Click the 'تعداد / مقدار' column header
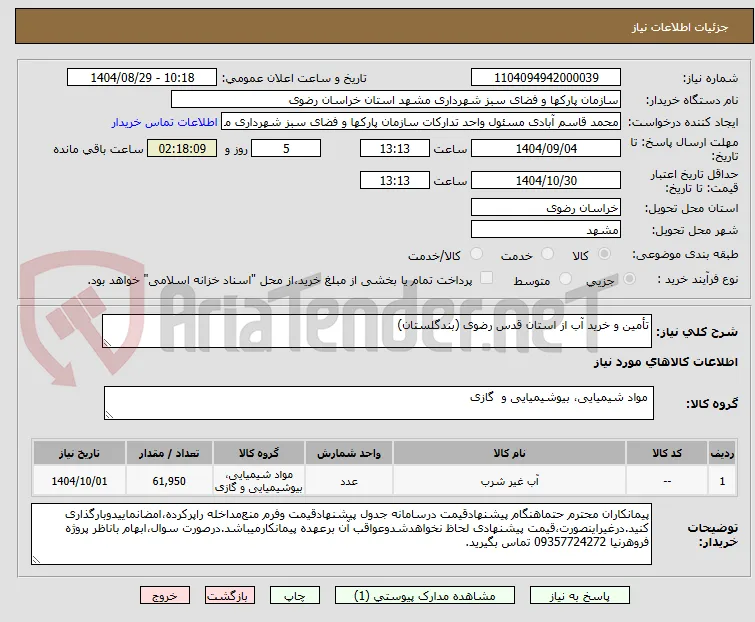This screenshot has height=622, width=755. coord(169,453)
